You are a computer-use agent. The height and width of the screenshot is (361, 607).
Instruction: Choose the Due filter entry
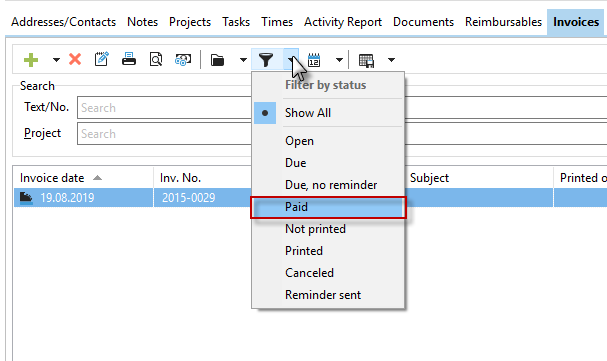pyautogui.click(x=328, y=163)
